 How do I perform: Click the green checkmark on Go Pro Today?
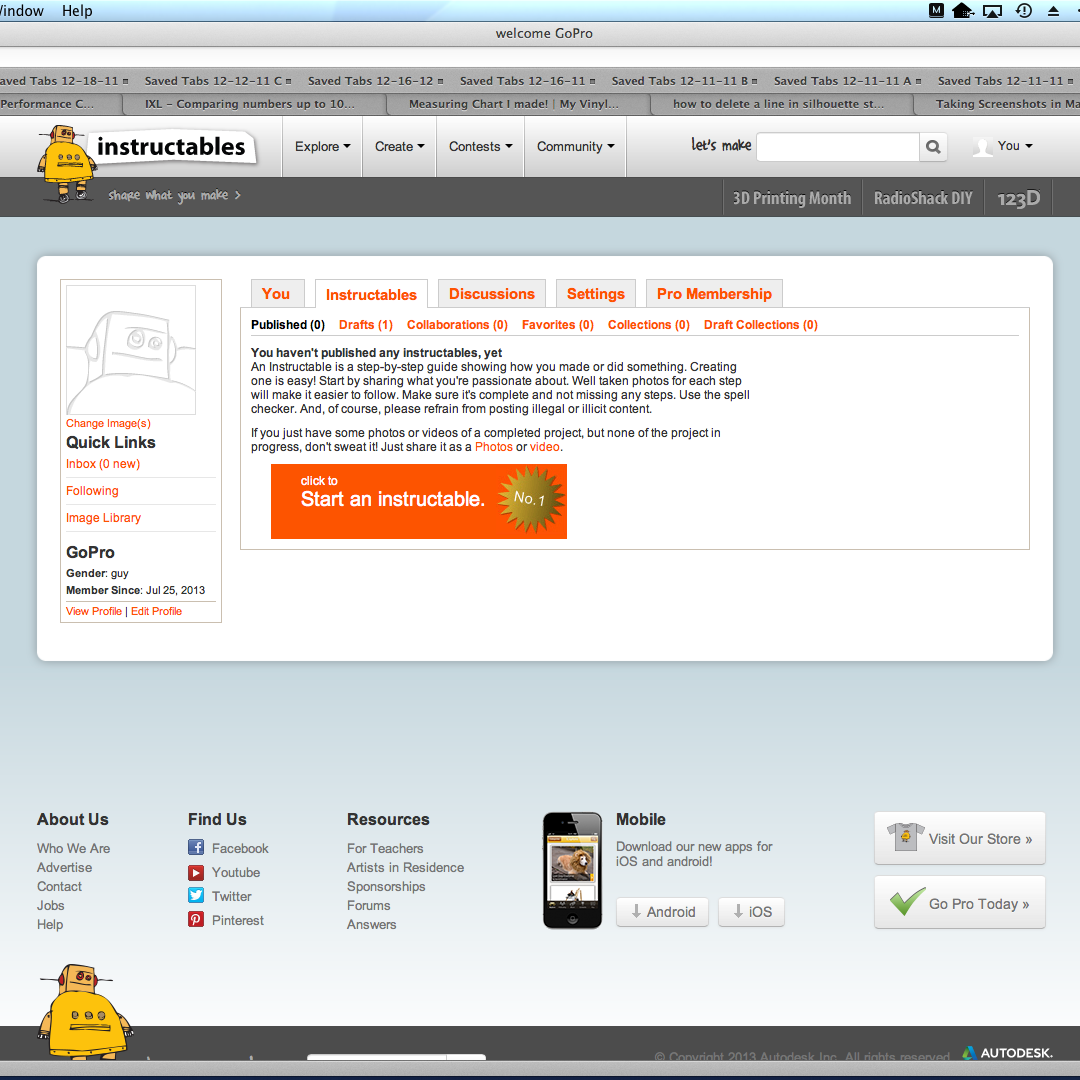point(906,901)
